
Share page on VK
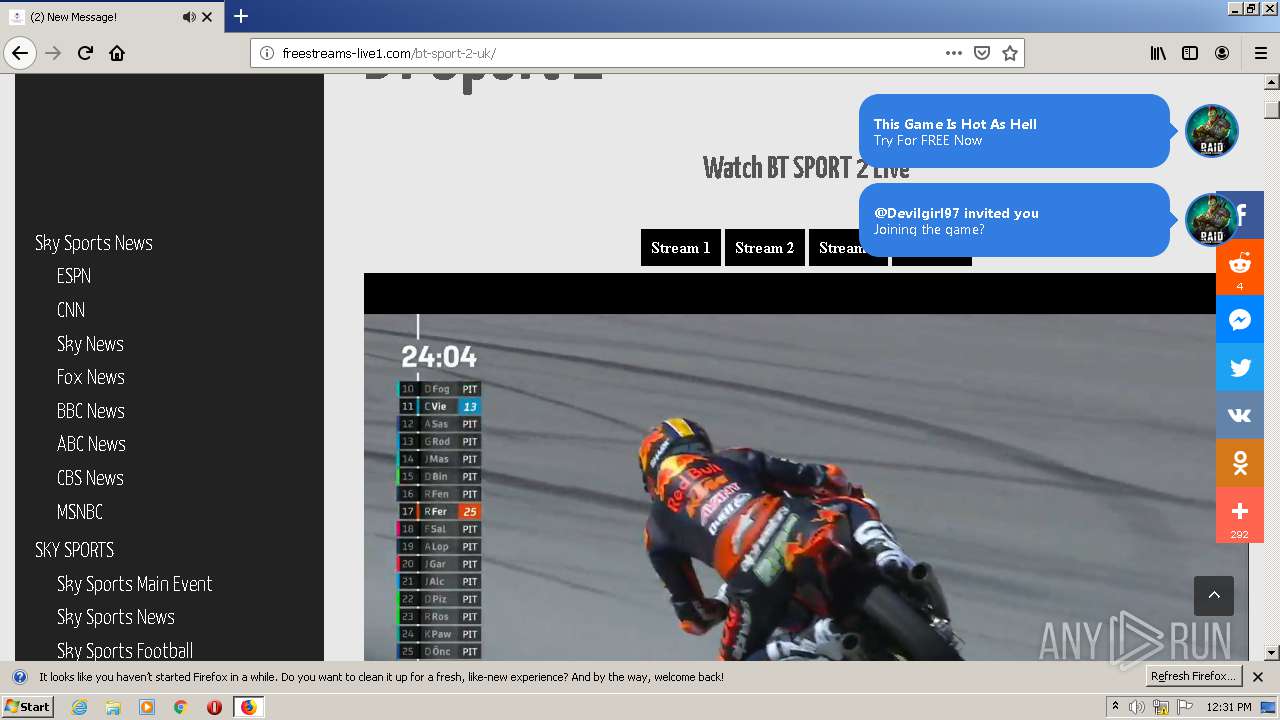click(x=1240, y=415)
